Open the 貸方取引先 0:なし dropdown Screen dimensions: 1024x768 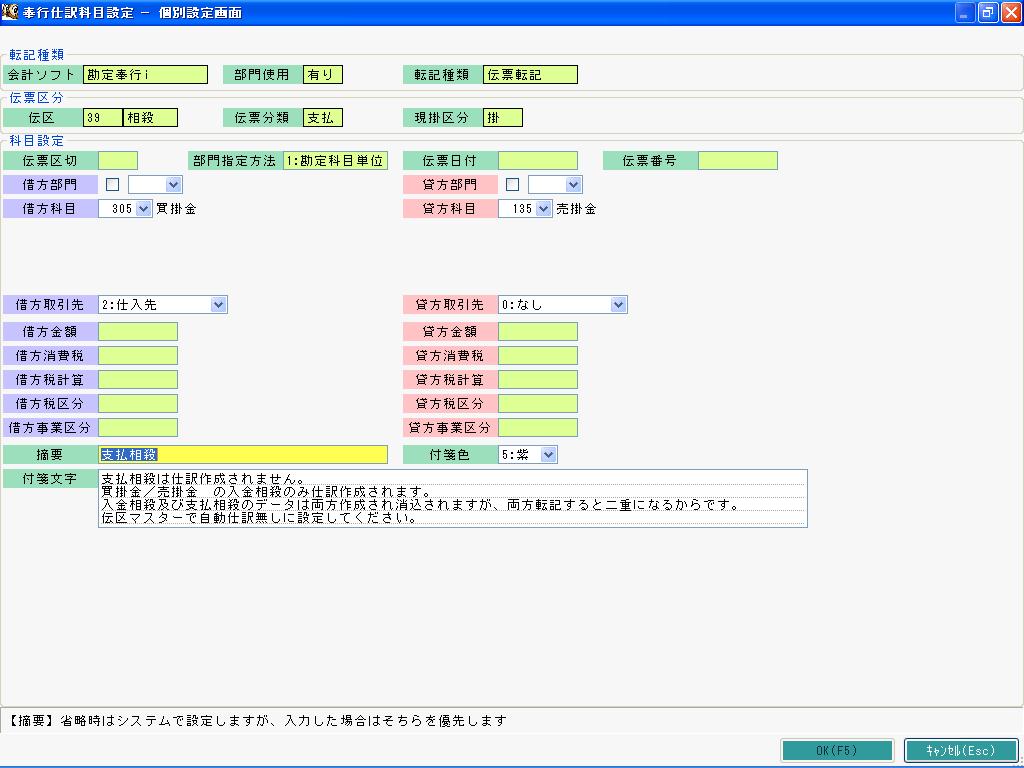618,304
